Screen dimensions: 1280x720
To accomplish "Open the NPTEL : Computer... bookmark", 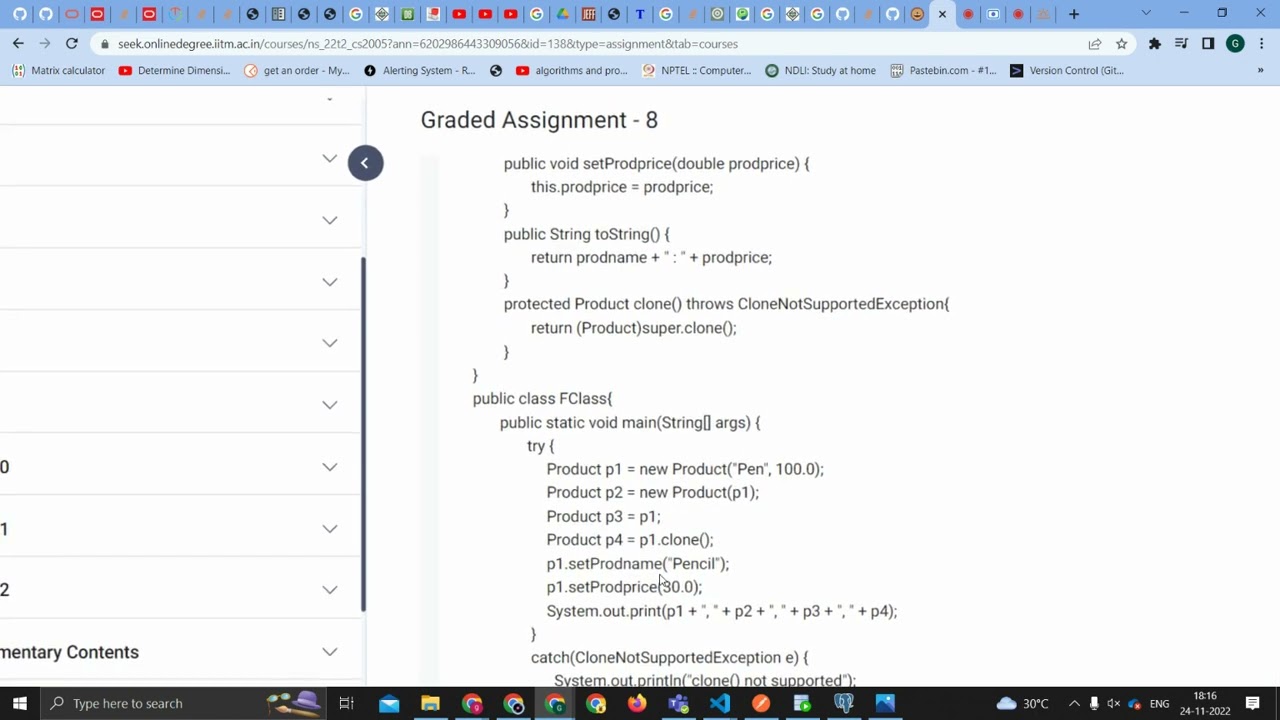I will point(696,70).
